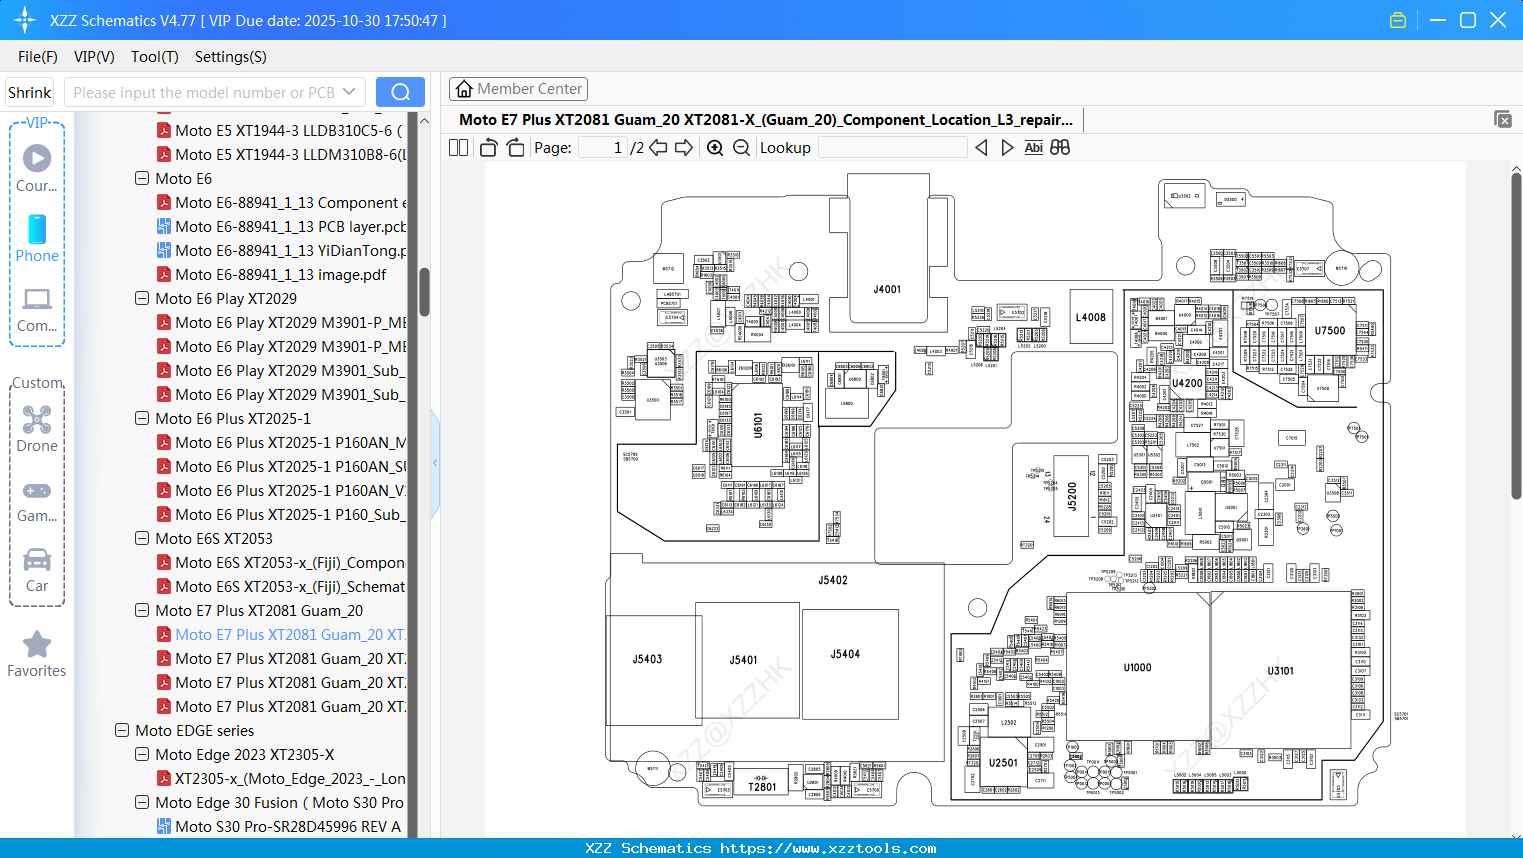The height and width of the screenshot is (858, 1523).
Task: Collapse the Moto E6S XT2053 folder
Action: coord(142,538)
